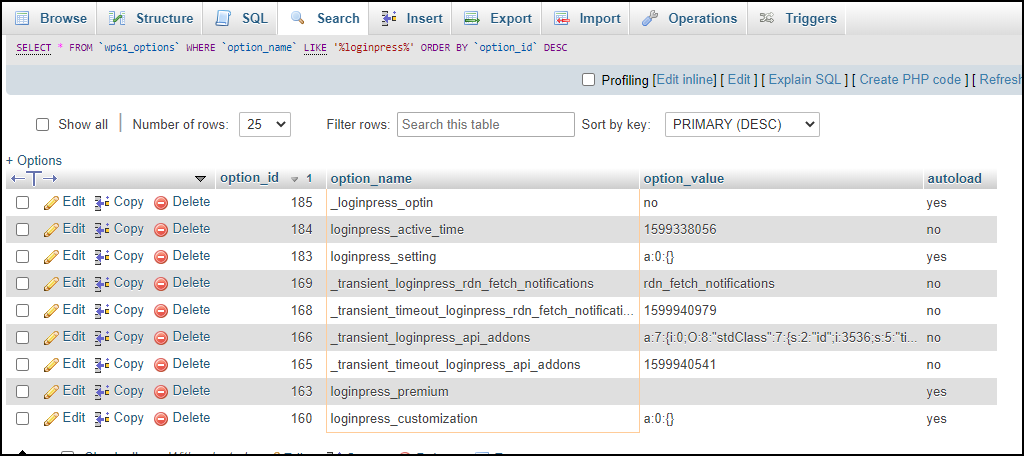Click the Delete icon for option_id 168
Screen dimensions: 1024x456
coord(161,310)
